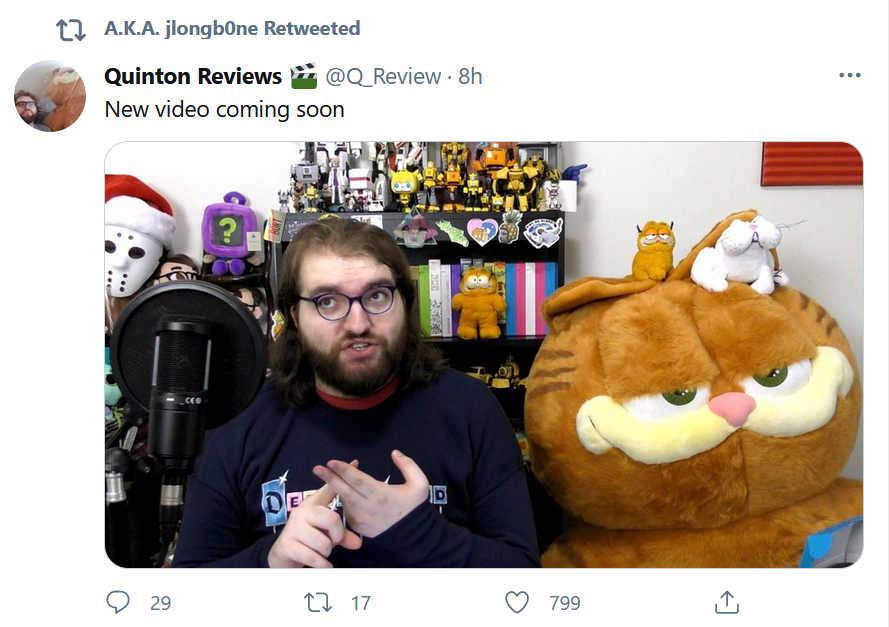Open A.K.A. jlongb0ne Retweeted link
The image size is (889, 627).
click(x=232, y=28)
